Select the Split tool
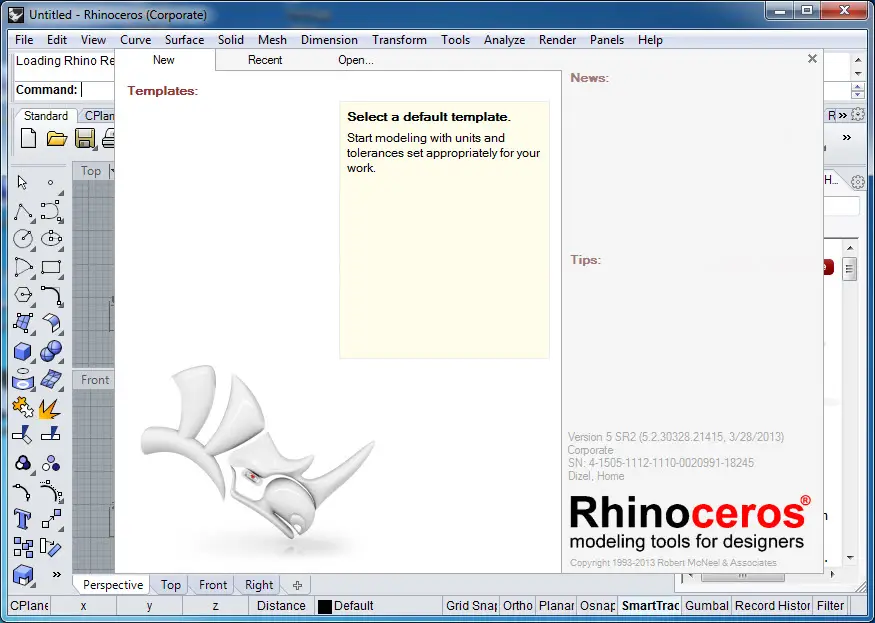 [x=50, y=433]
